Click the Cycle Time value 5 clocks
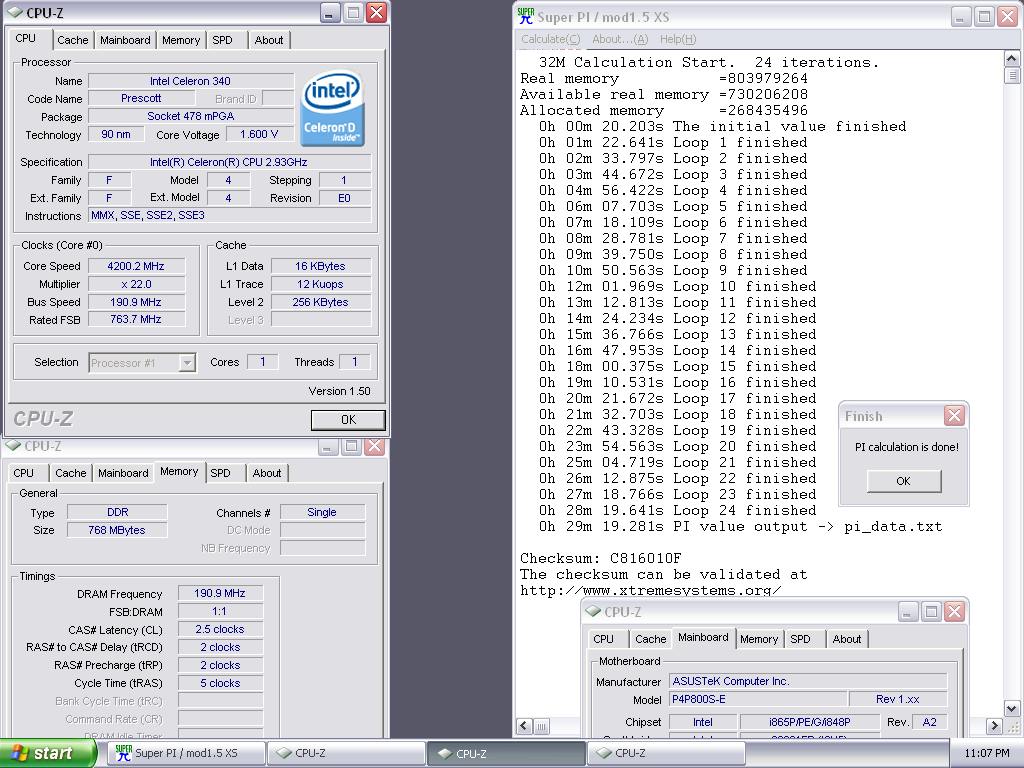Viewport: 1024px width, 768px height. (220, 683)
